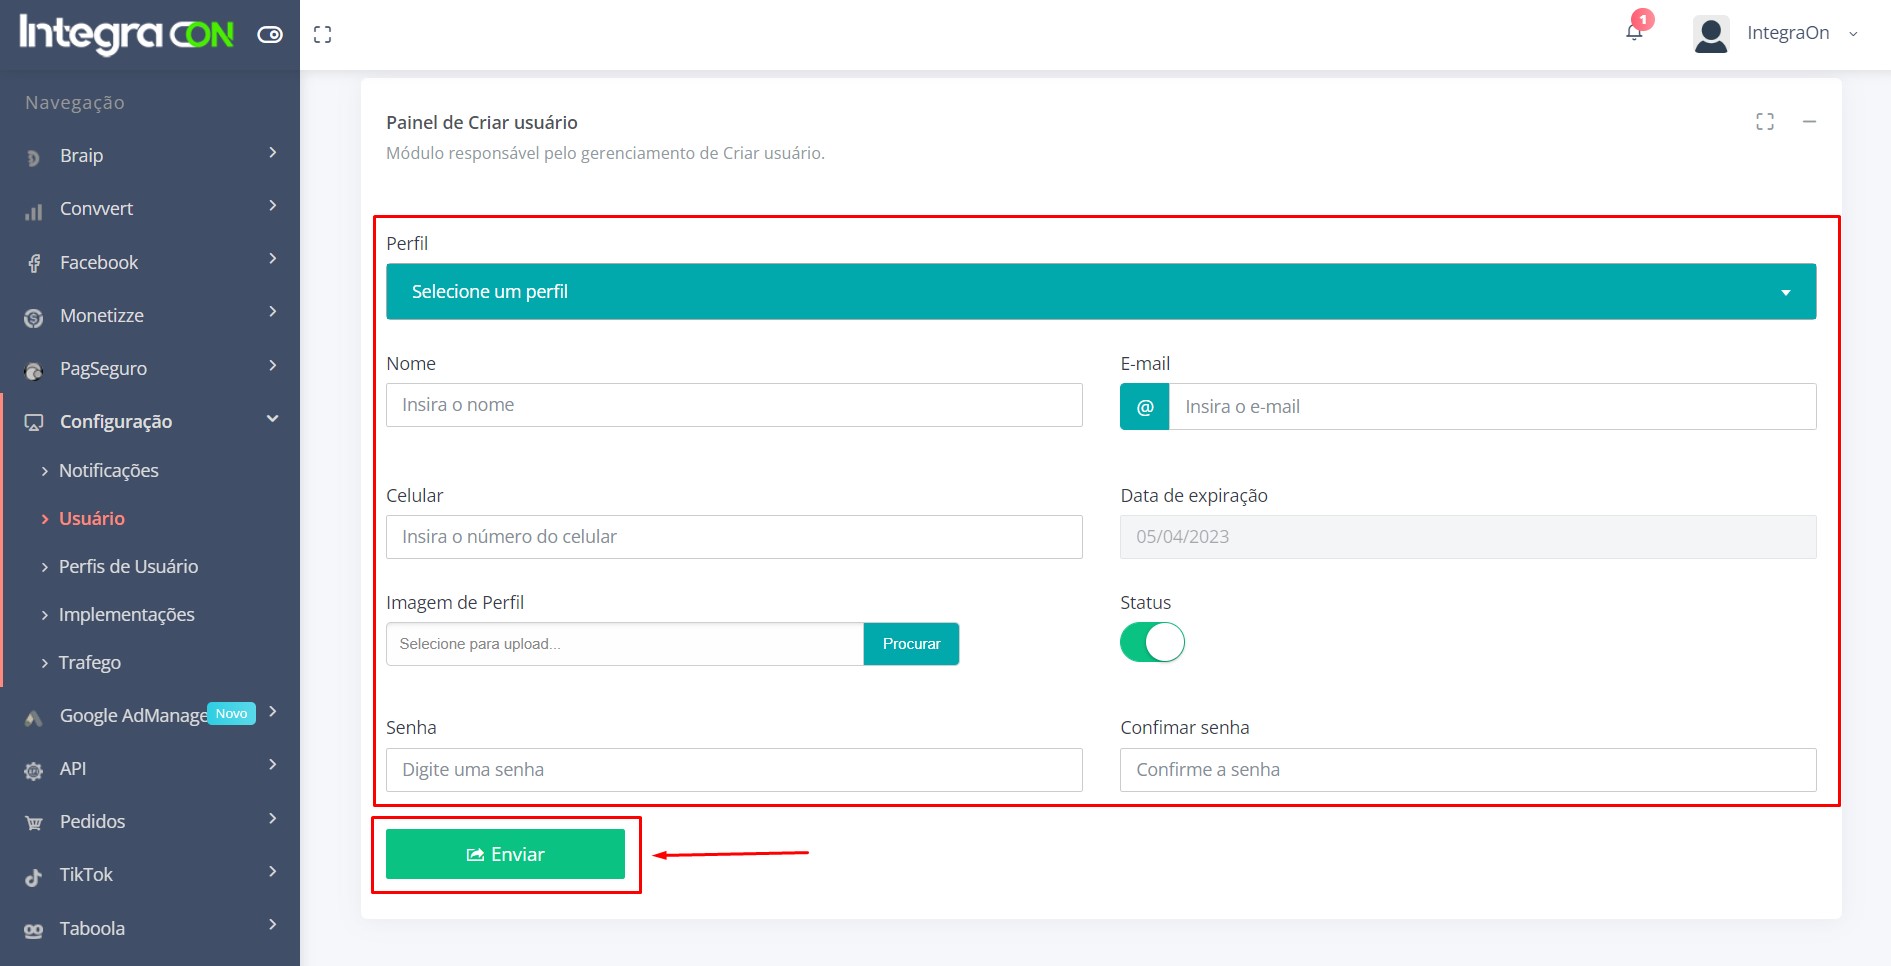Click the fullscreen icon in top bar
Viewport: 1891px width, 966px height.
[322, 35]
